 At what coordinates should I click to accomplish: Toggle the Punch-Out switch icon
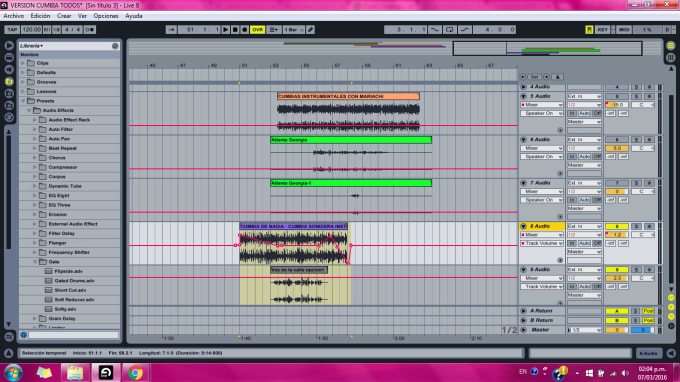[x=464, y=29]
